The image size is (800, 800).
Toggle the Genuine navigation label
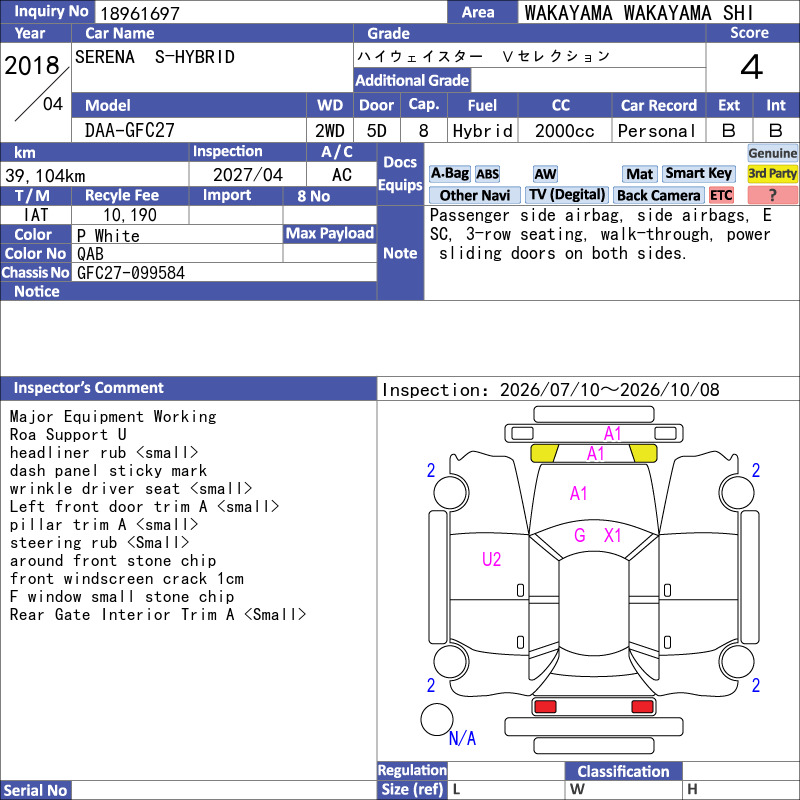772,153
